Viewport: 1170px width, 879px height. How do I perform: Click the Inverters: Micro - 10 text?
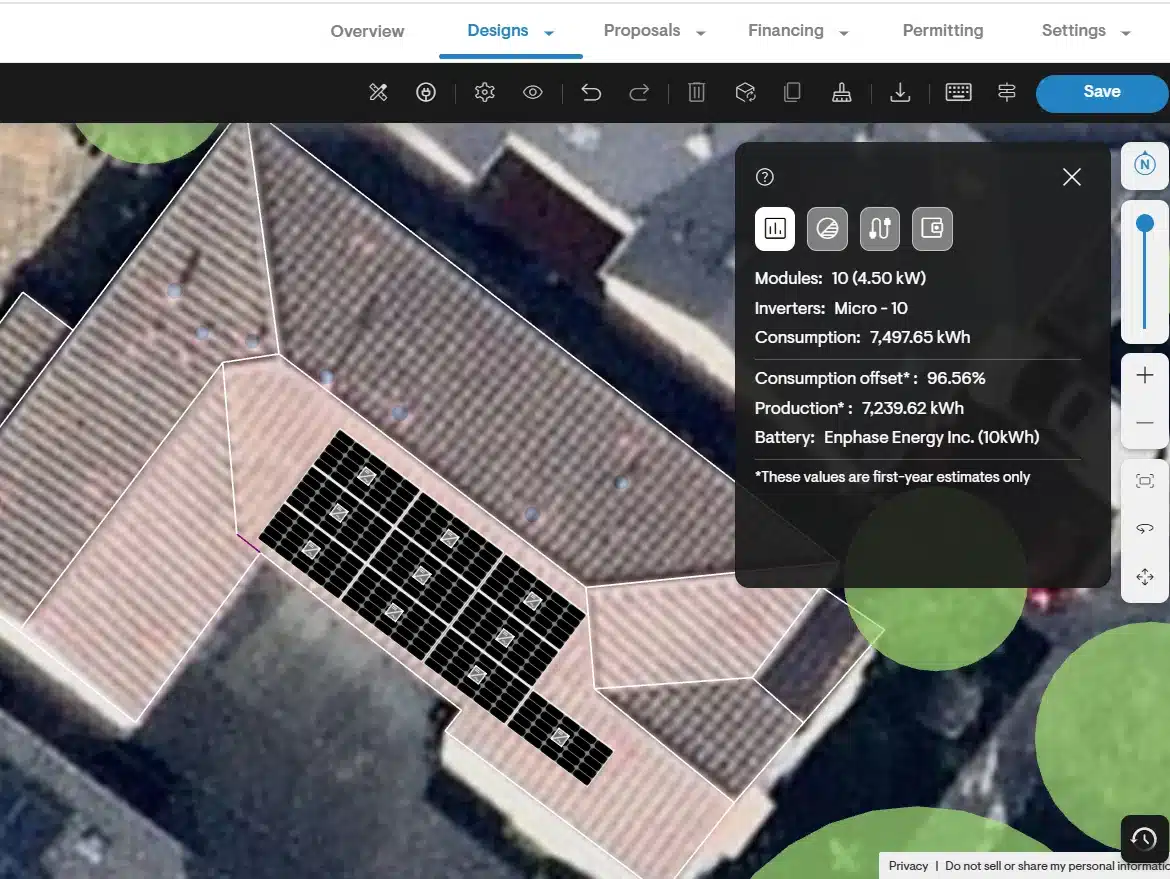point(831,308)
